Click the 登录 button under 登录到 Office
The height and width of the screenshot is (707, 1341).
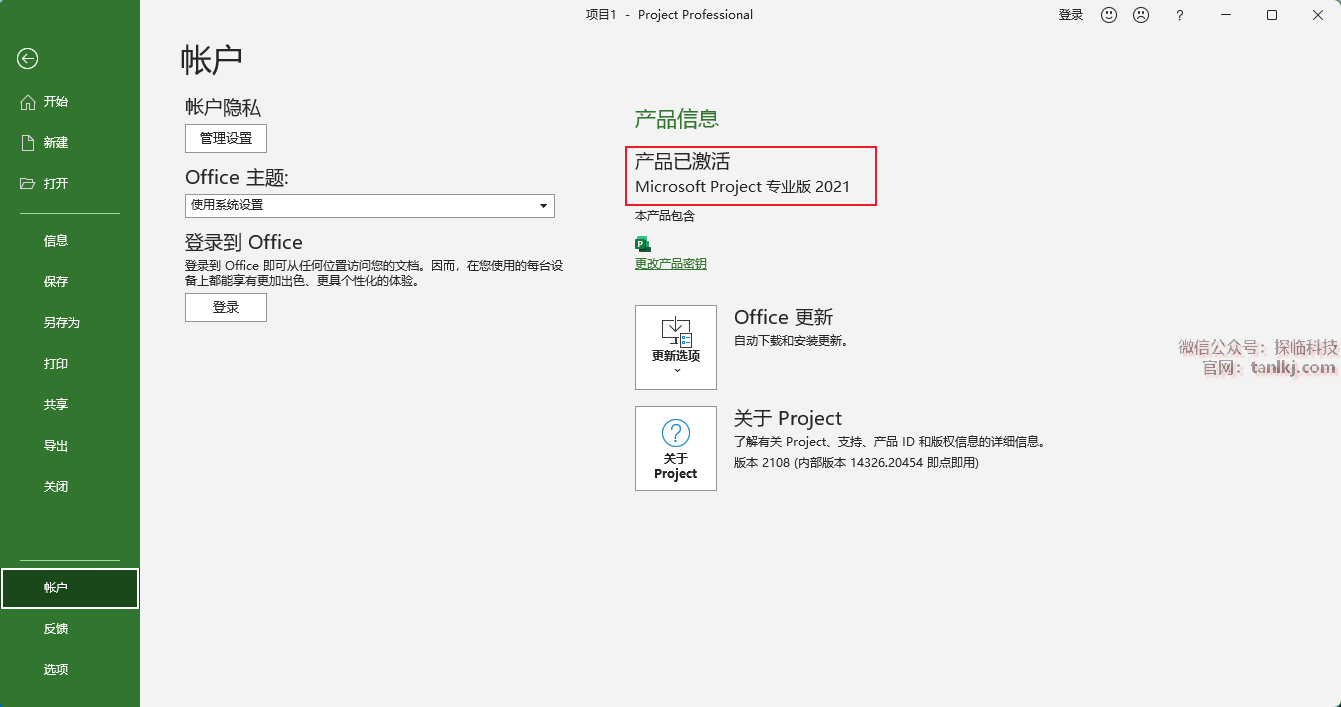[x=226, y=308]
